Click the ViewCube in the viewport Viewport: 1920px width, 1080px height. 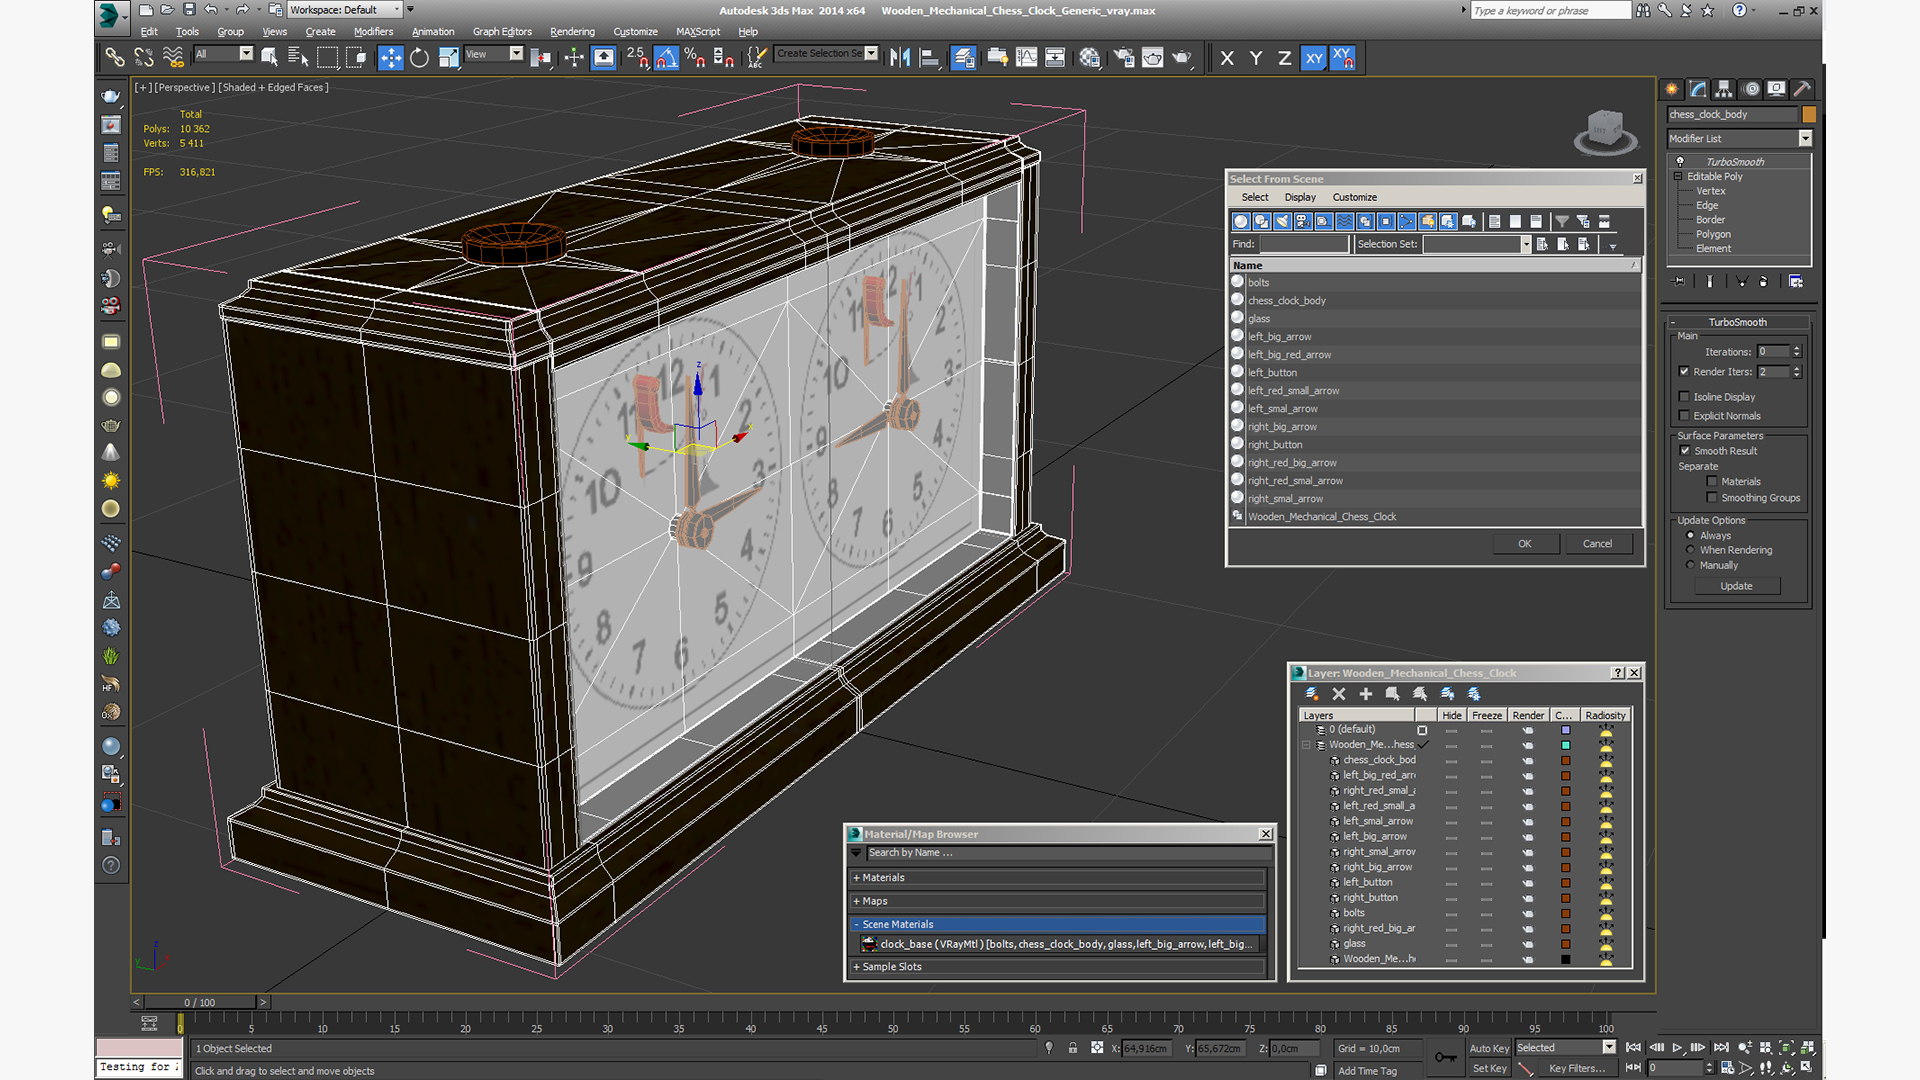tap(1604, 131)
